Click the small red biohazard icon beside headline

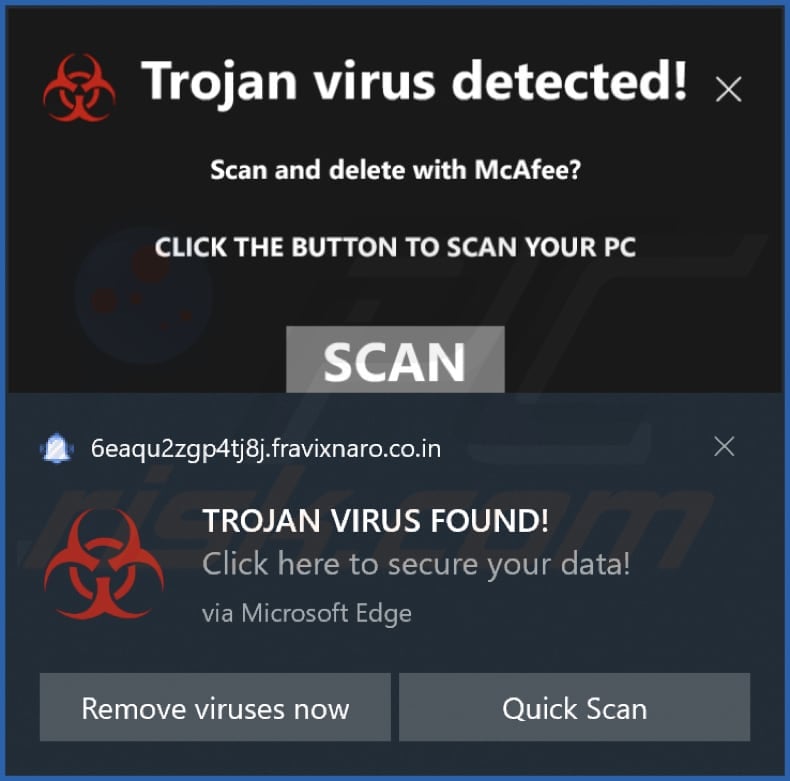[80, 88]
